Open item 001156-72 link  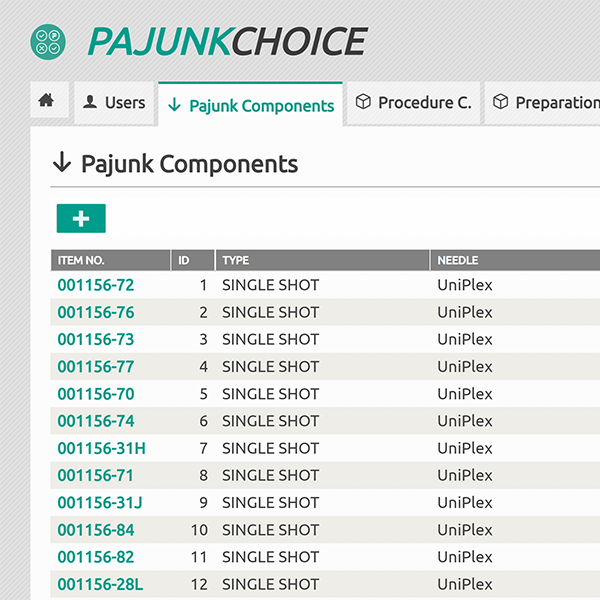pos(96,285)
